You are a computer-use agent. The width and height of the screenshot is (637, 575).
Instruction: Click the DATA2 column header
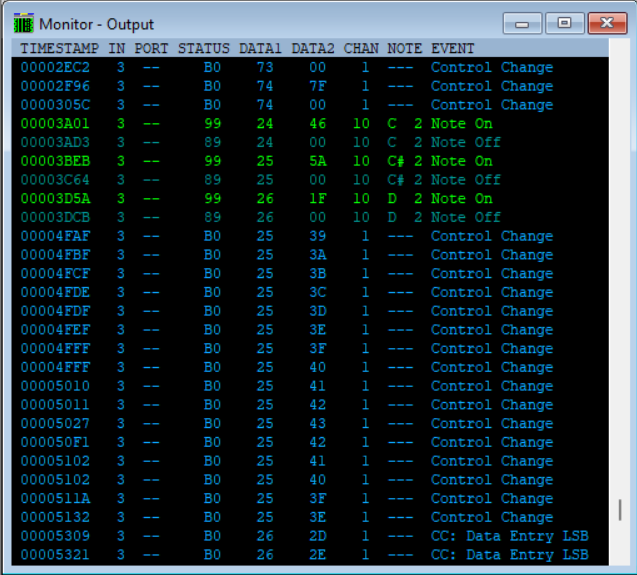[313, 48]
